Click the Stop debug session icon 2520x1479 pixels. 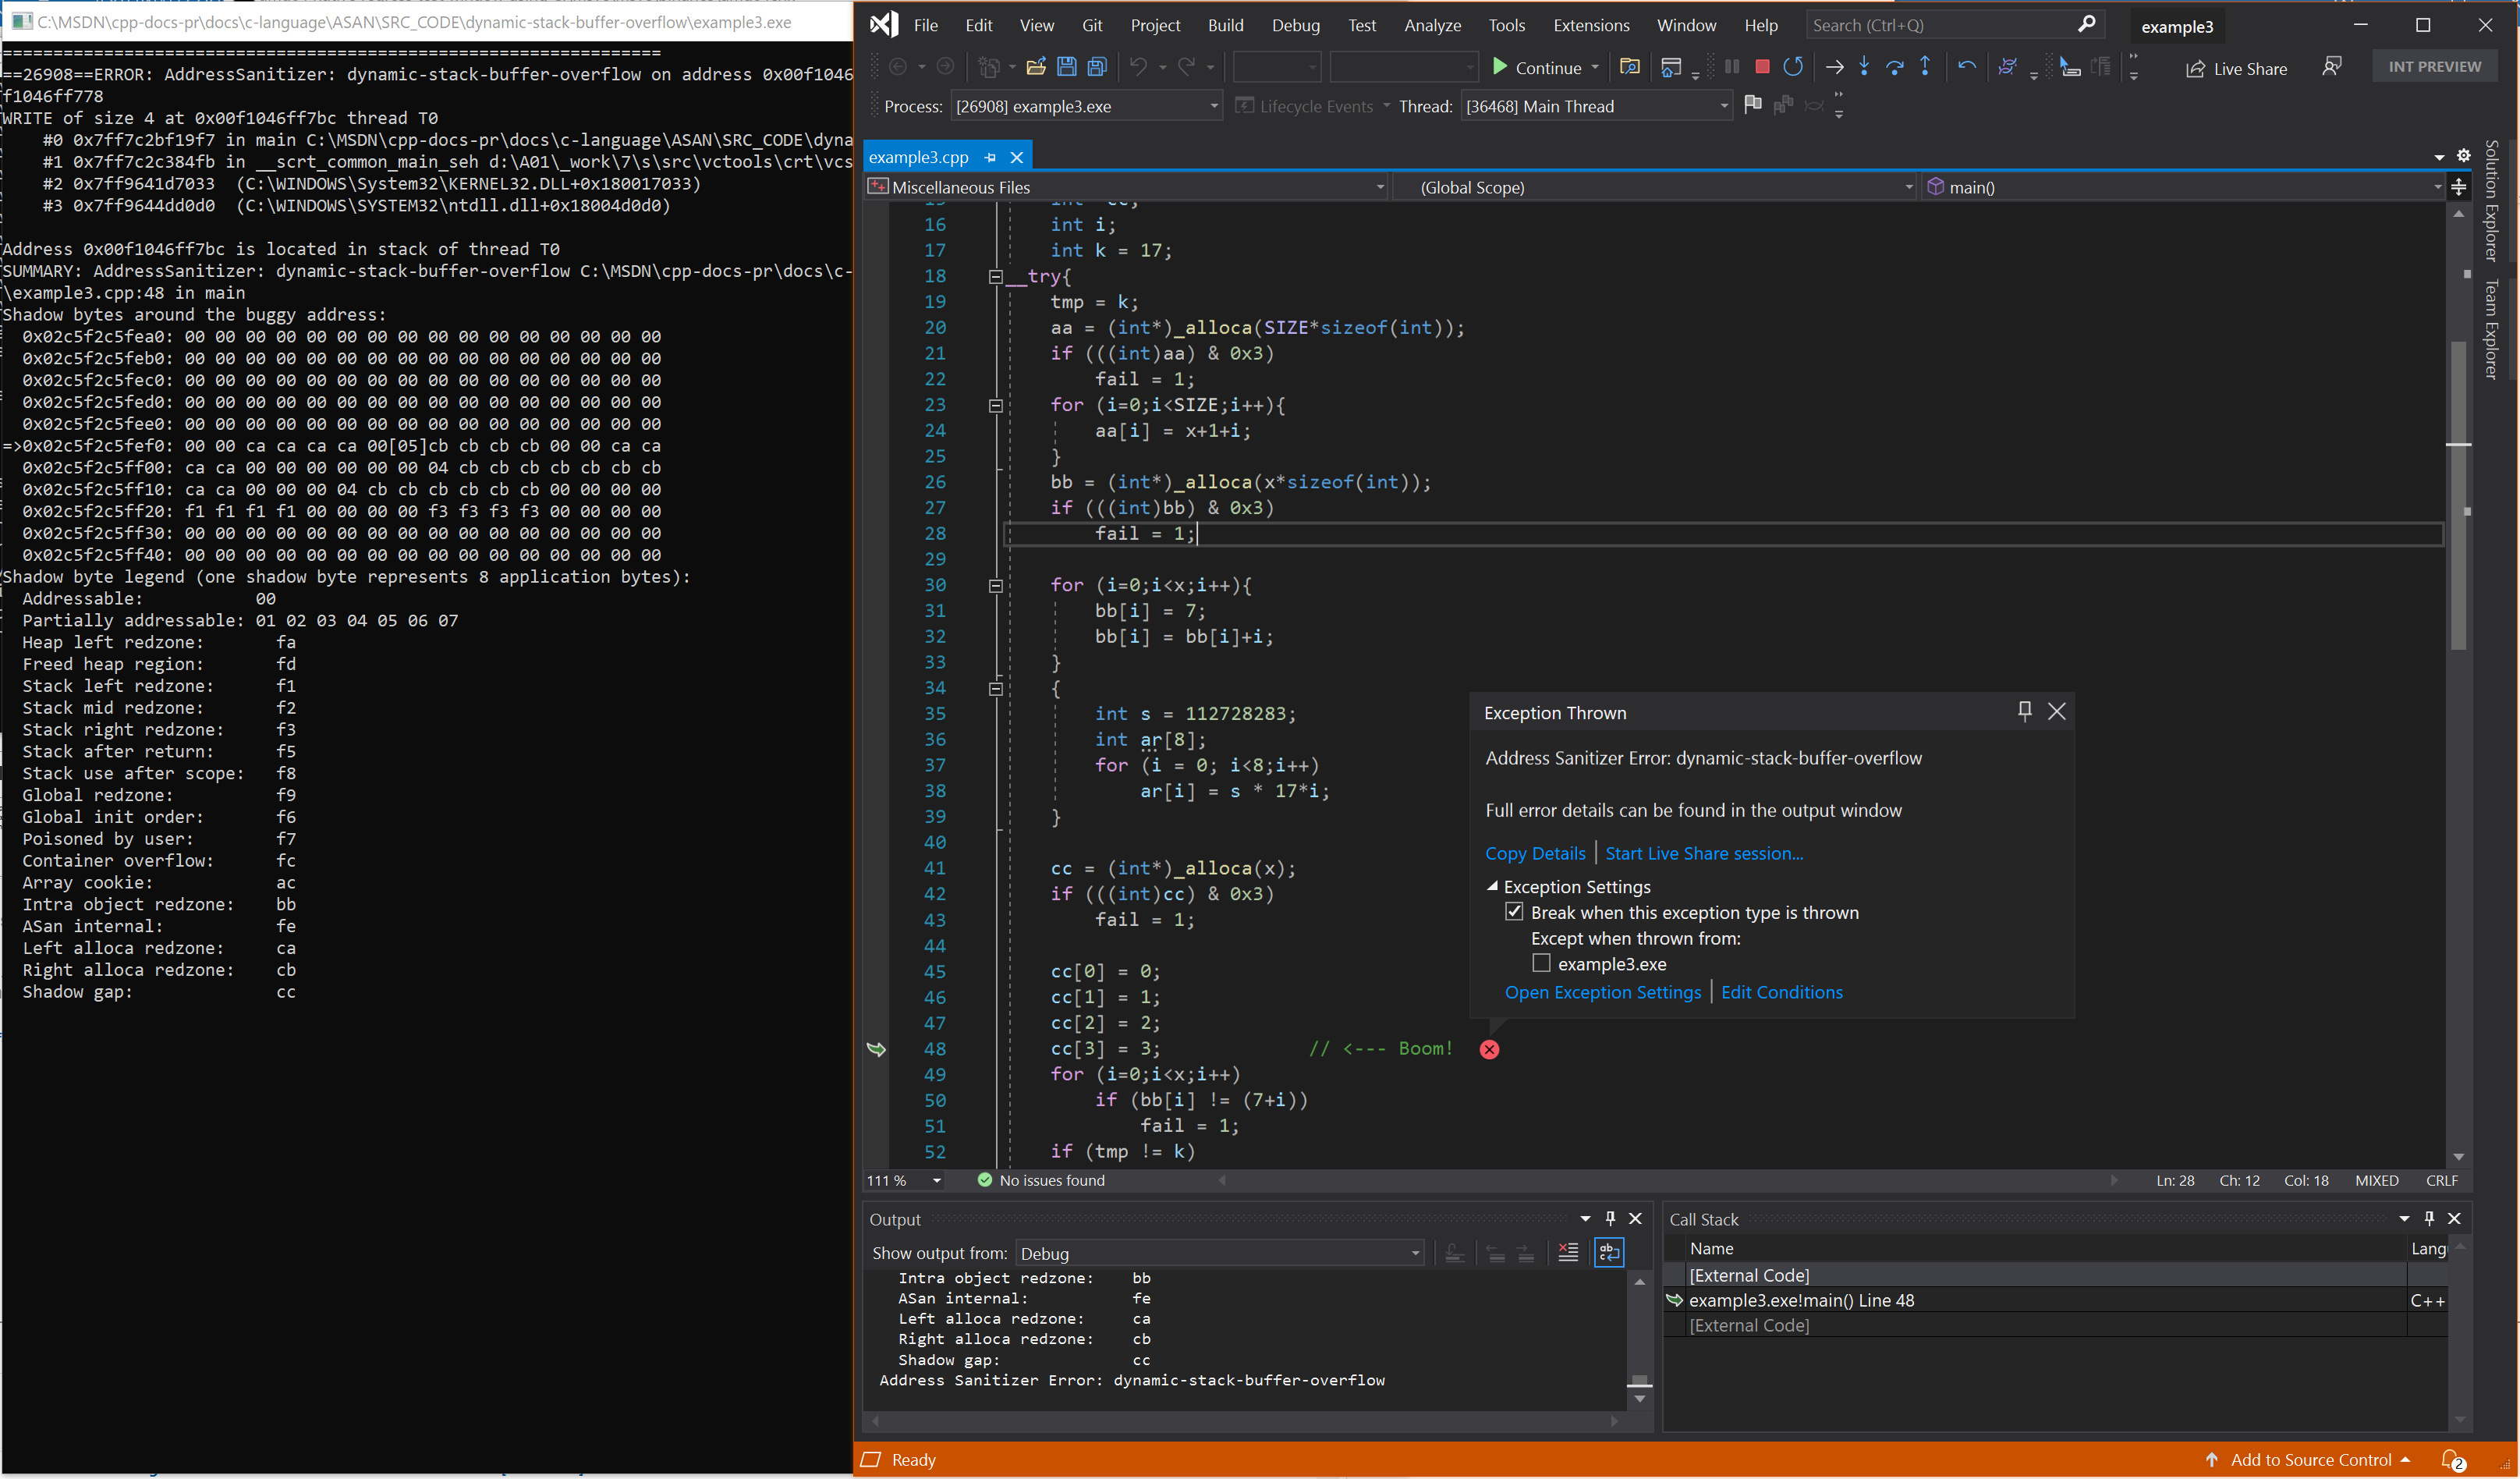1762,67
